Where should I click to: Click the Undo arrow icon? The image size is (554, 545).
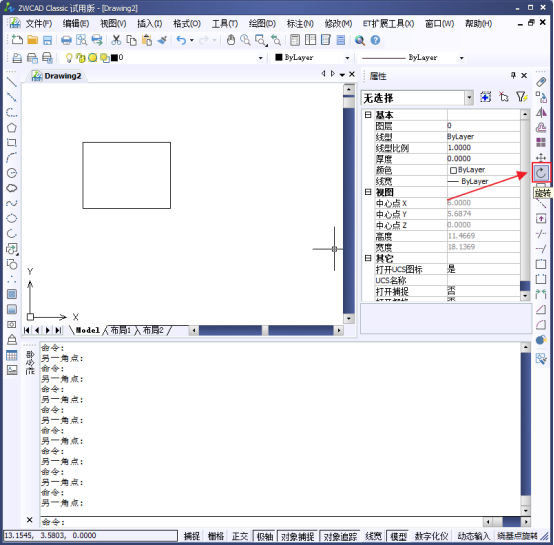point(181,40)
